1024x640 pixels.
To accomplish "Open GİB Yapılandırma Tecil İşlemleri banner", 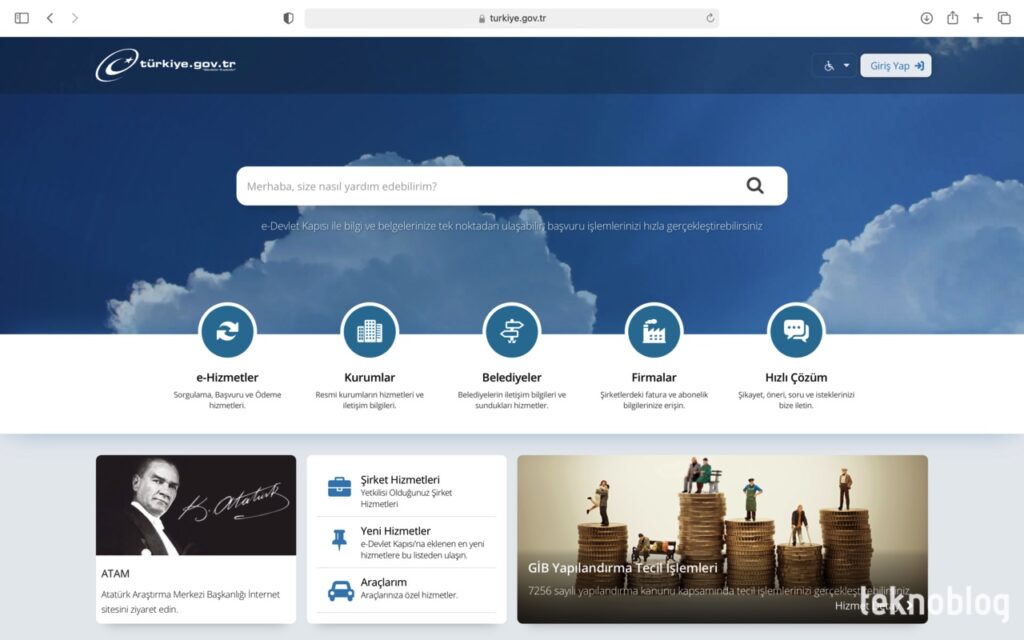I will [722, 538].
